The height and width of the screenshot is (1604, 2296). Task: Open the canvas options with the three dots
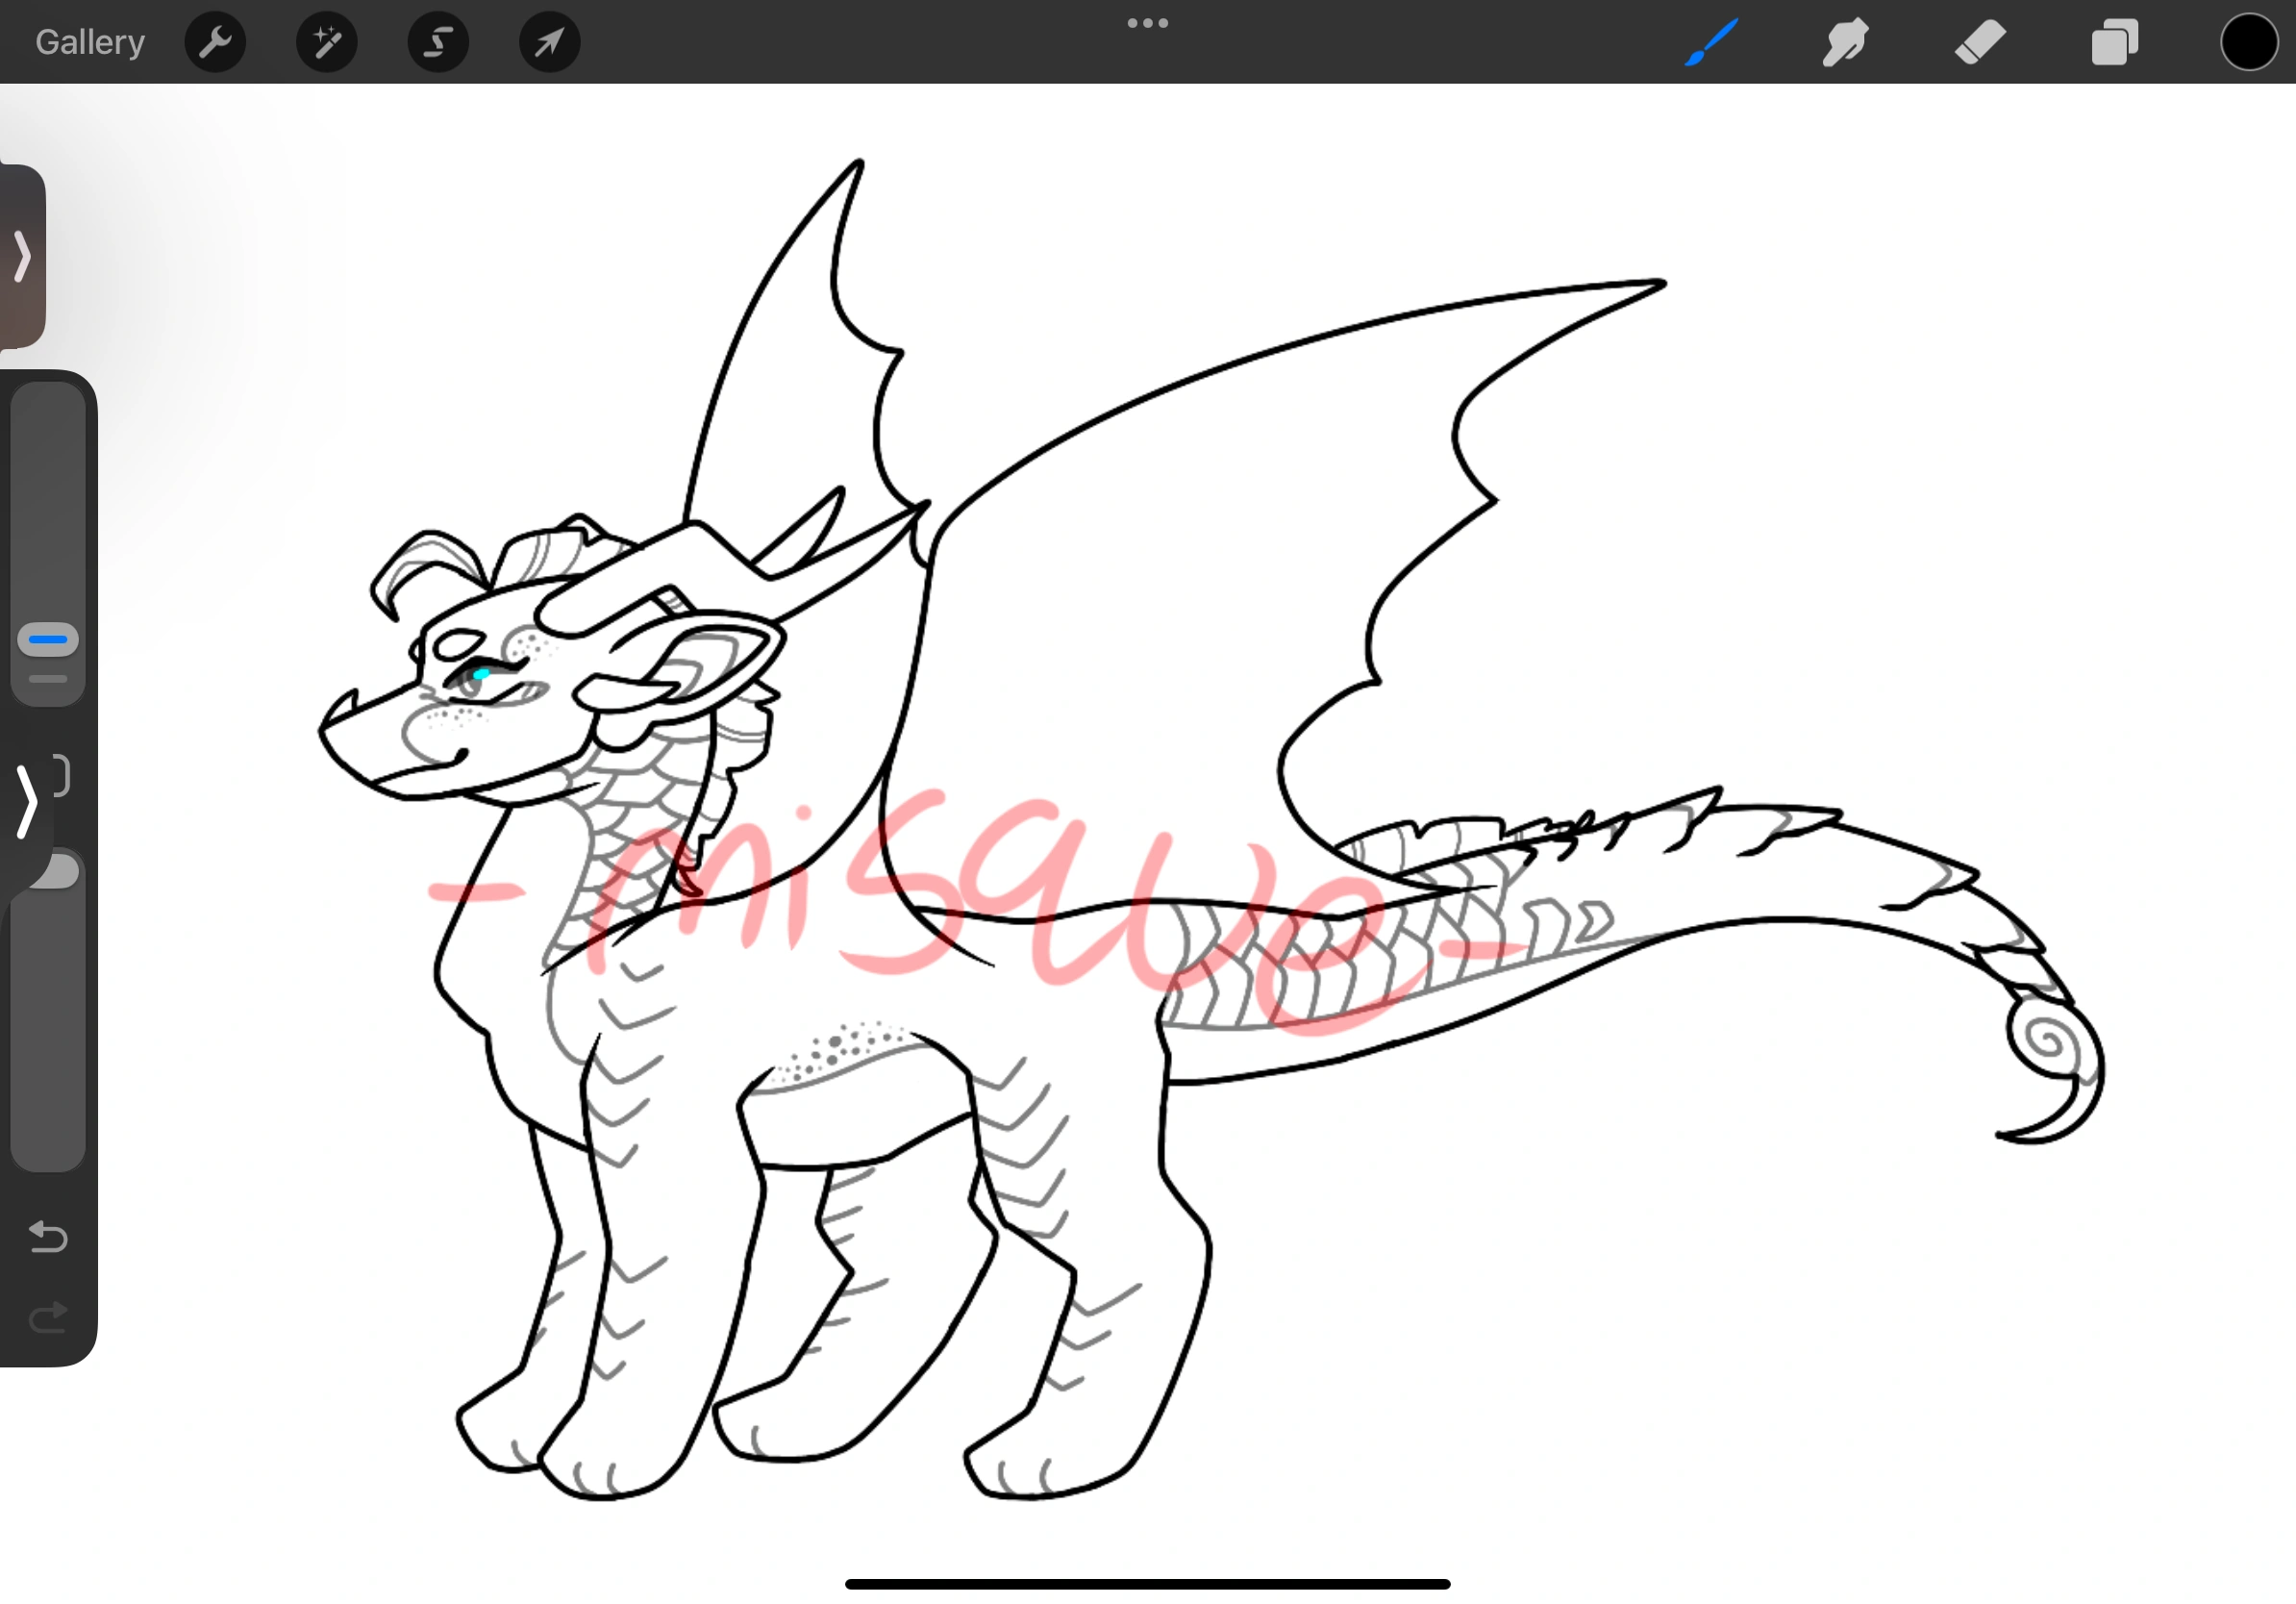[x=1147, y=22]
